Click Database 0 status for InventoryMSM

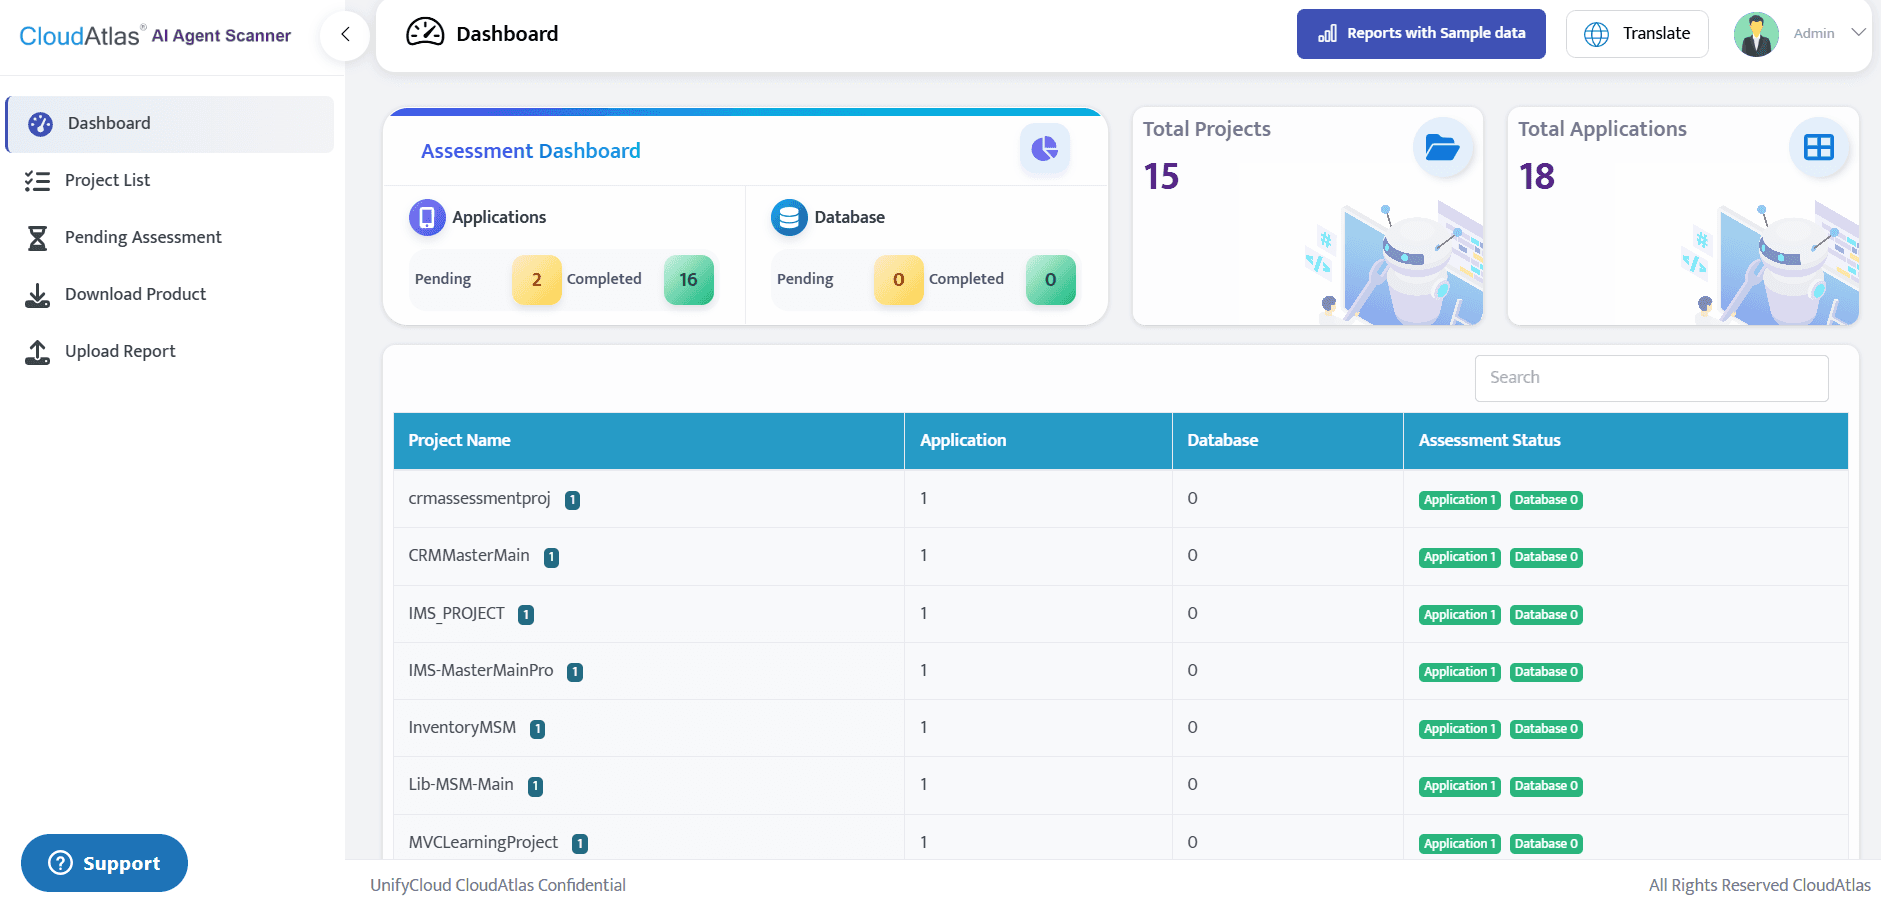pyautogui.click(x=1546, y=729)
